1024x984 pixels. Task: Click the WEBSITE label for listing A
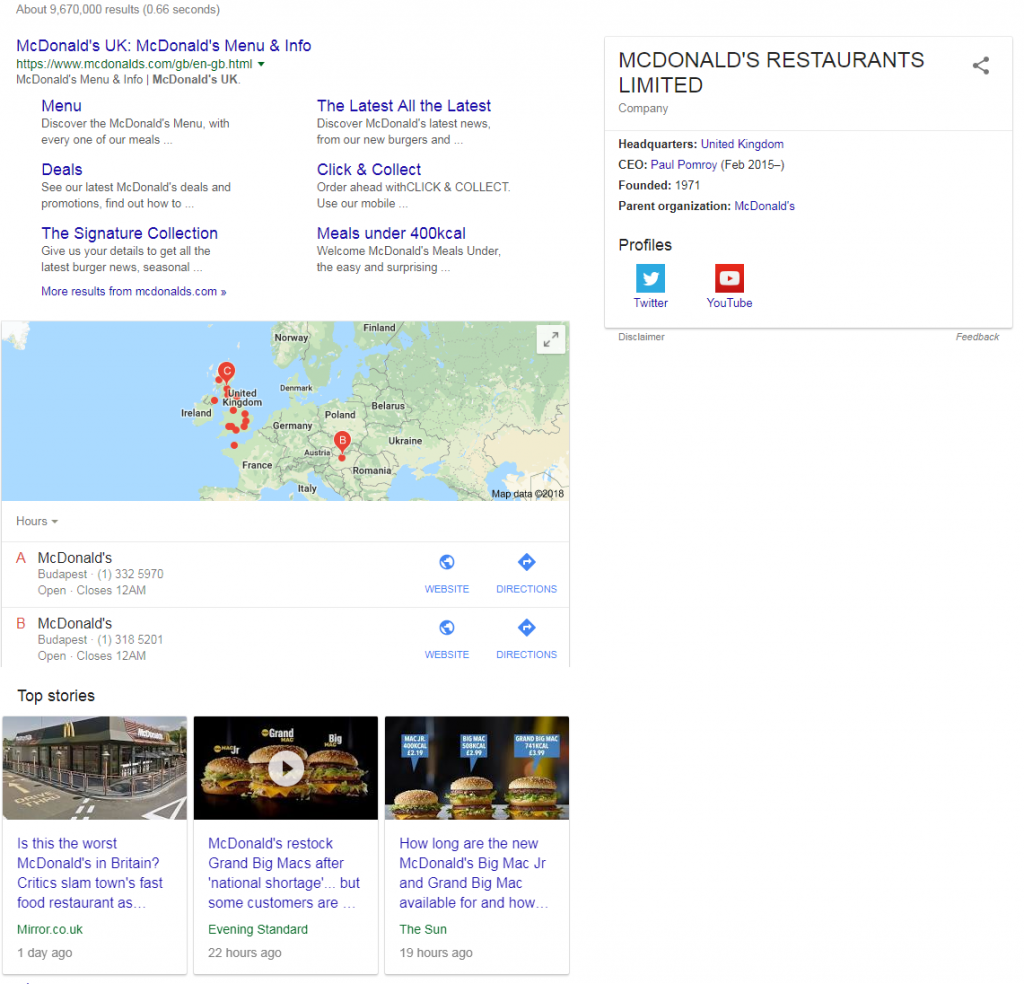(447, 589)
